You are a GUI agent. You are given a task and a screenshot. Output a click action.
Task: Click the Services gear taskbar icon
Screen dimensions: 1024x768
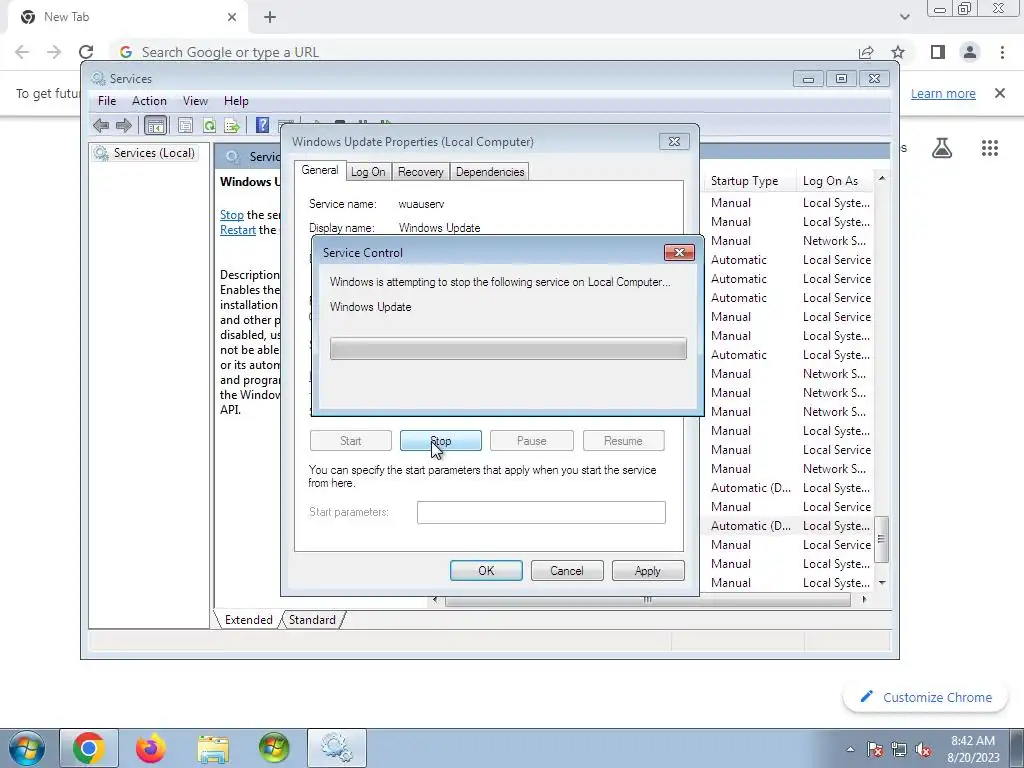point(337,748)
